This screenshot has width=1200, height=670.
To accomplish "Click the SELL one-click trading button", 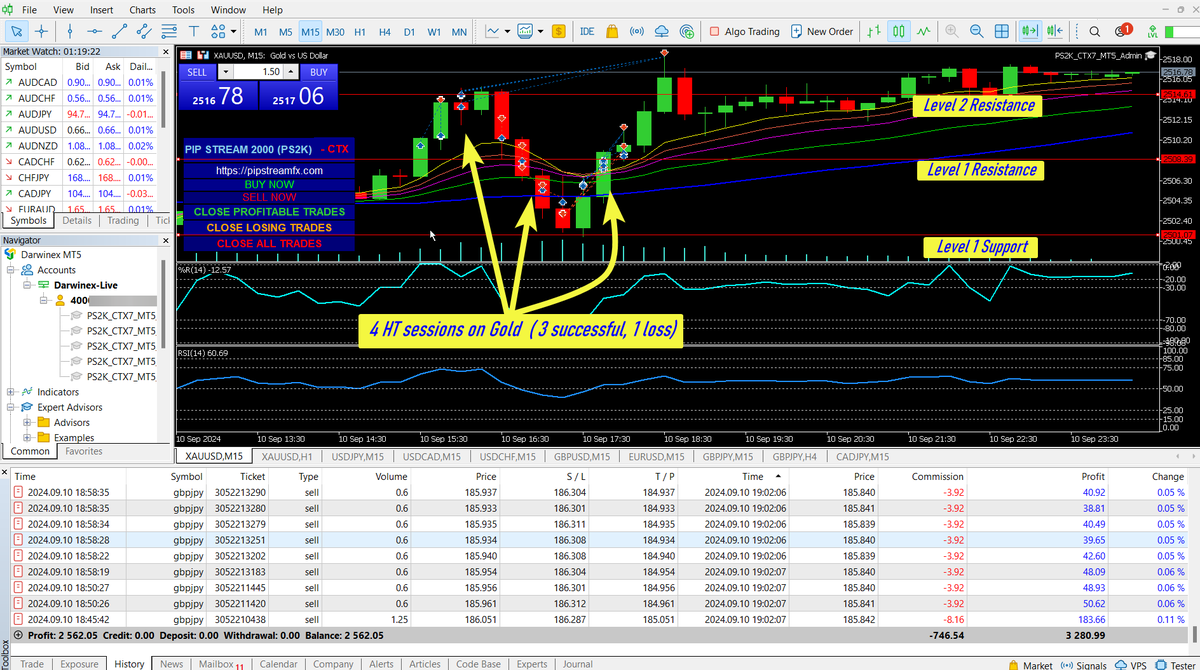I will coord(197,72).
